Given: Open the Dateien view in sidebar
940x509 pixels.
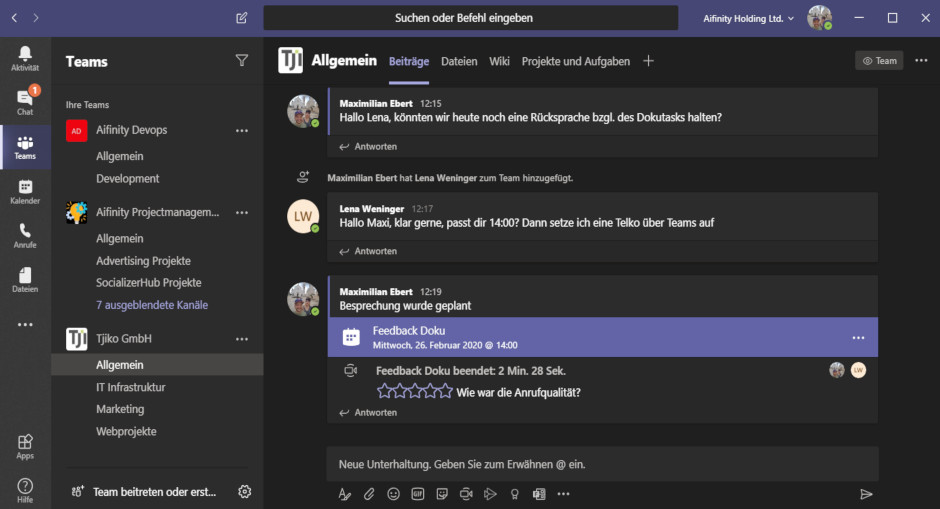Looking at the screenshot, I should (25, 280).
